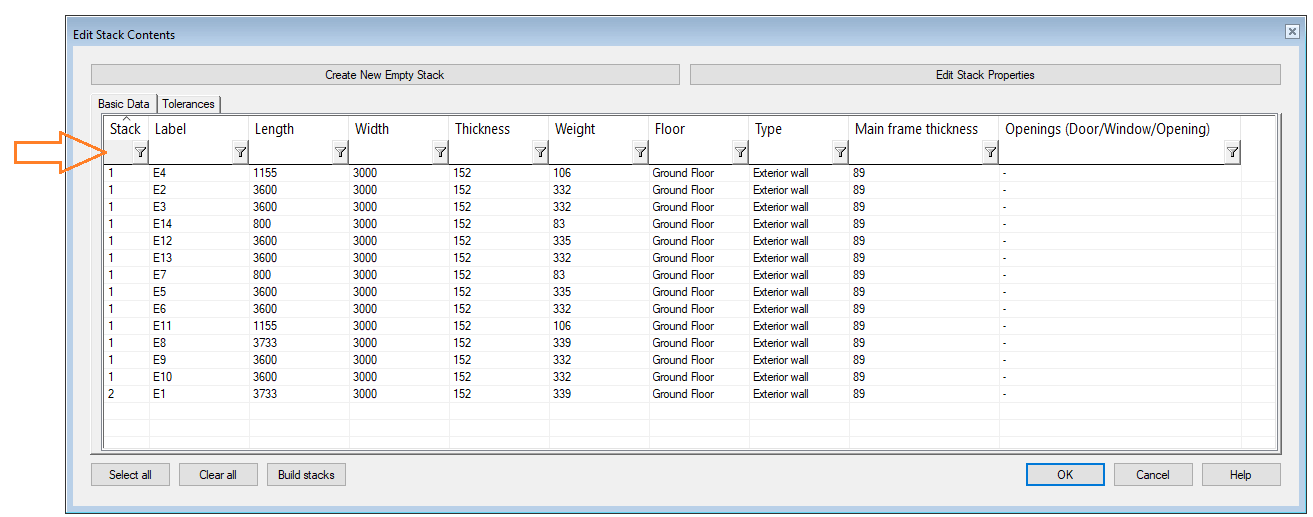The height and width of the screenshot is (517, 1313).
Task: Open the Label column filter icon
Action: 240,152
